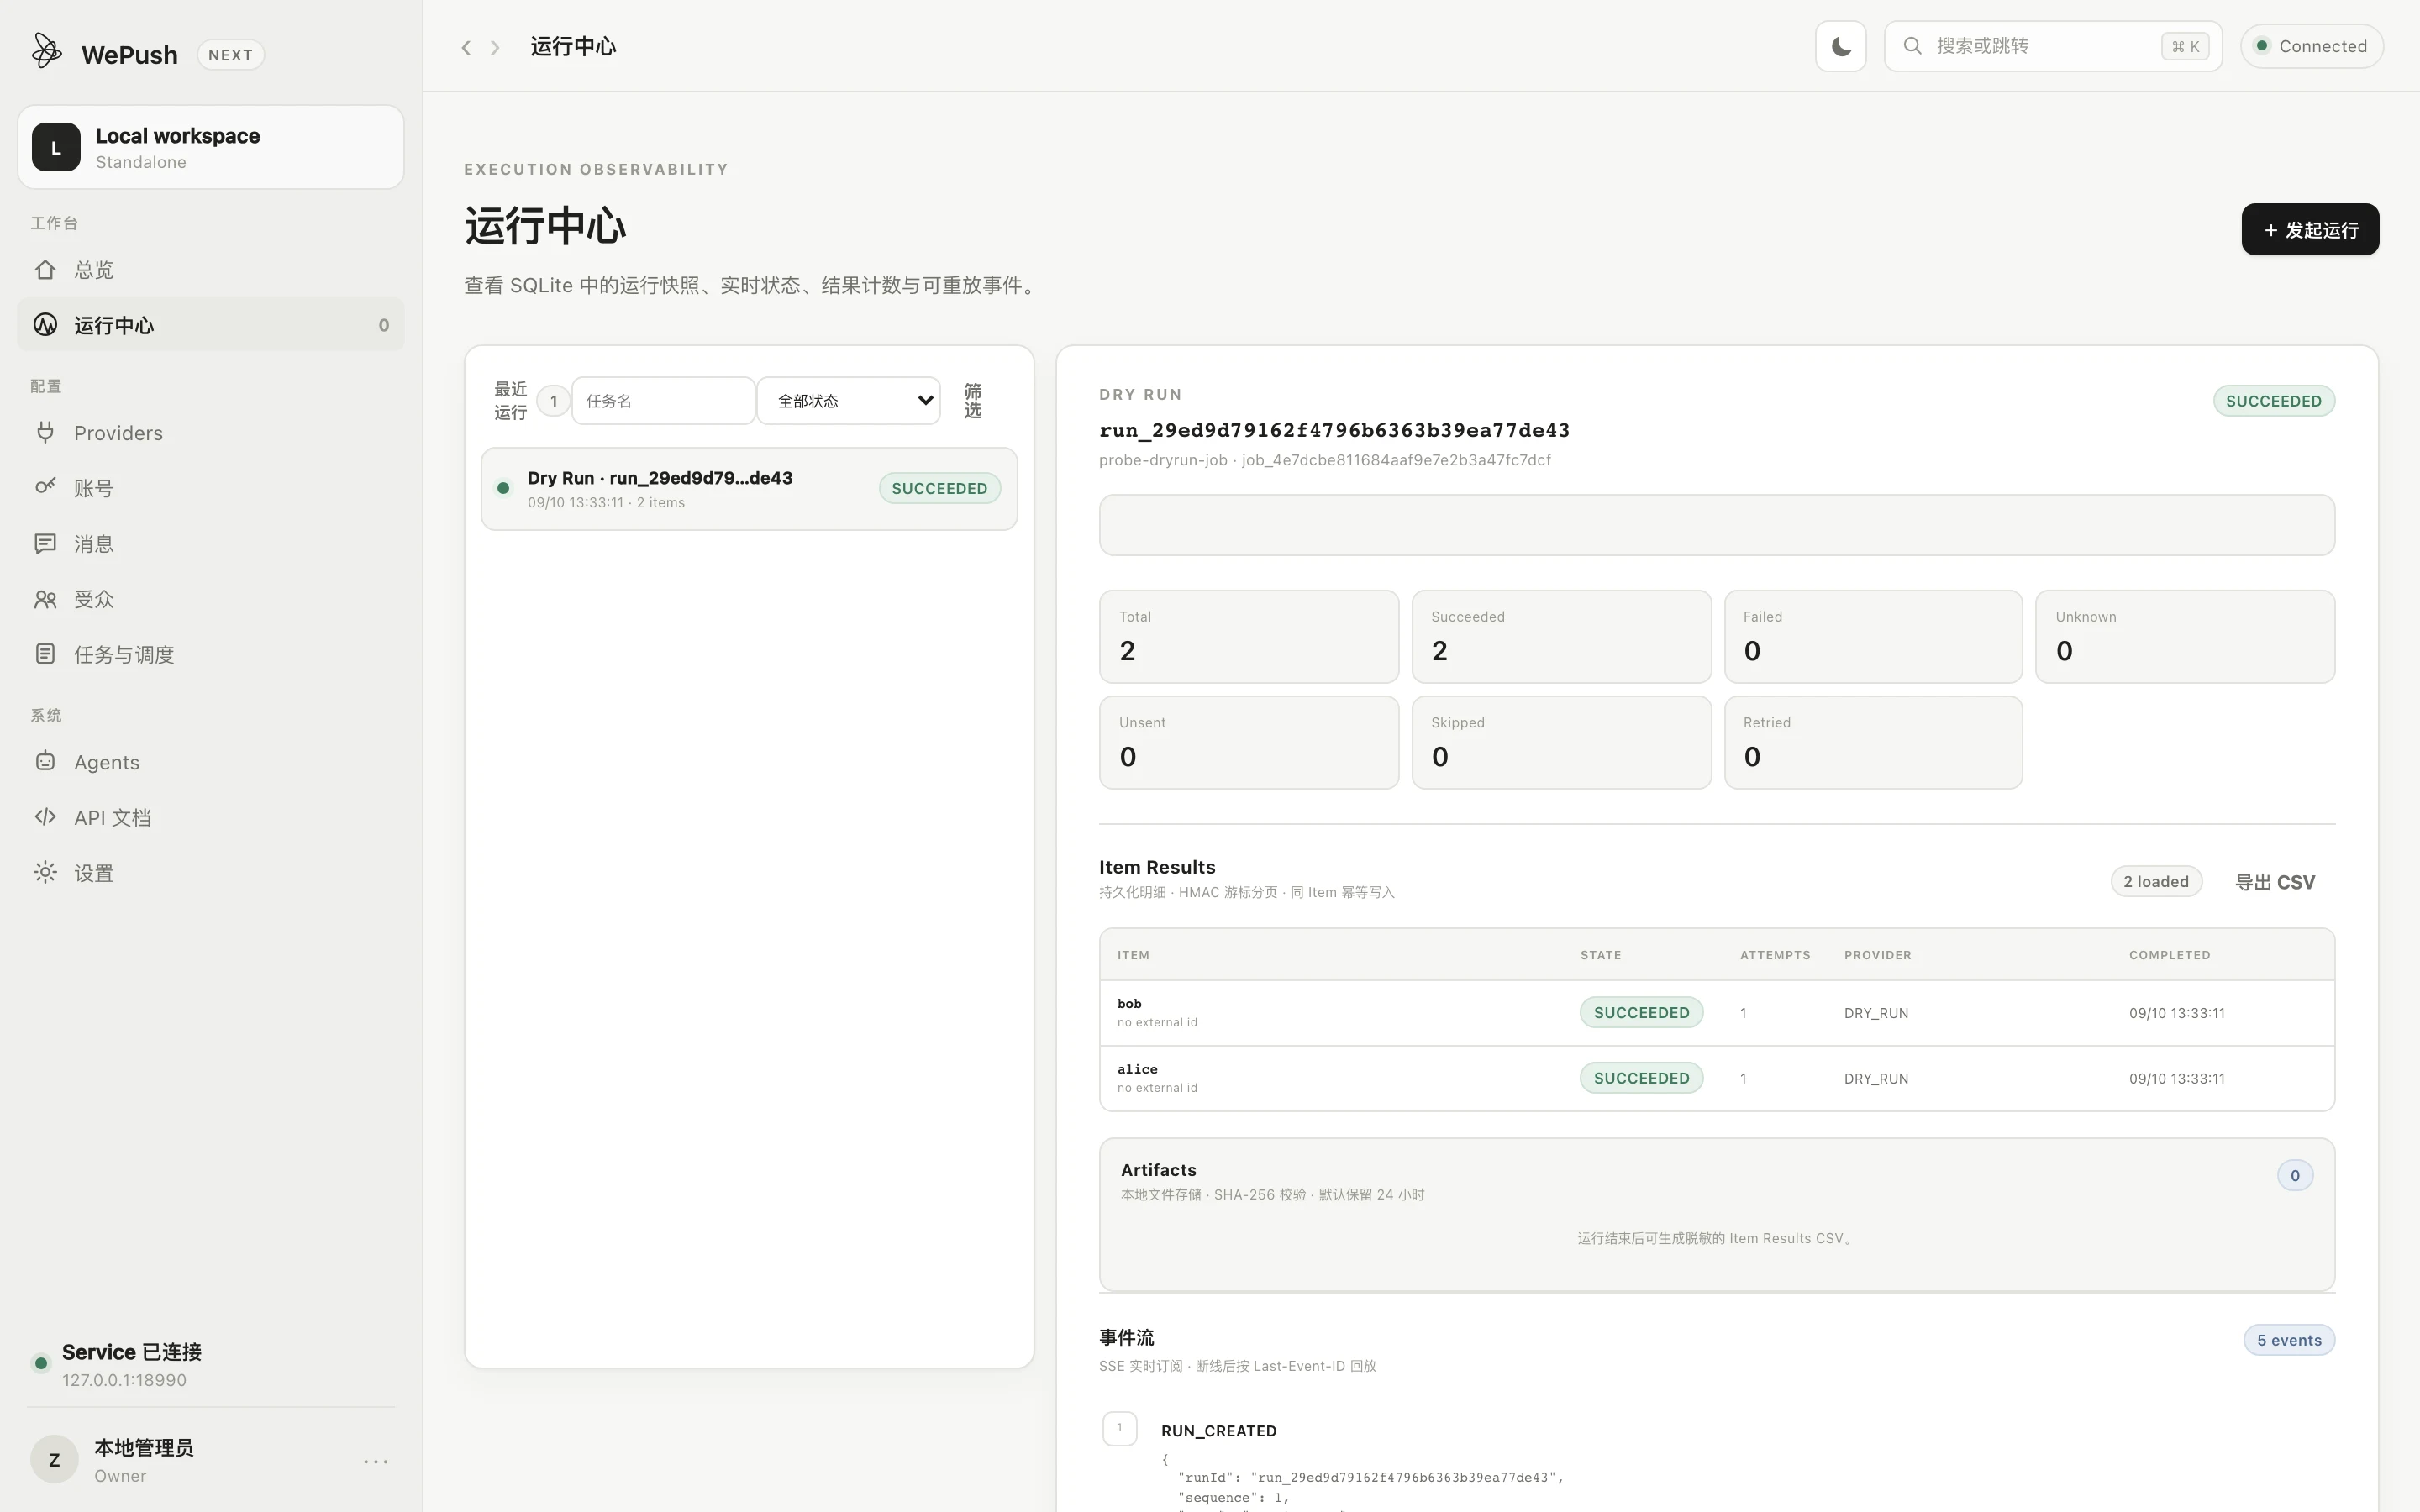
Task: Open 任务与调度 via its document icon
Action: 45,654
